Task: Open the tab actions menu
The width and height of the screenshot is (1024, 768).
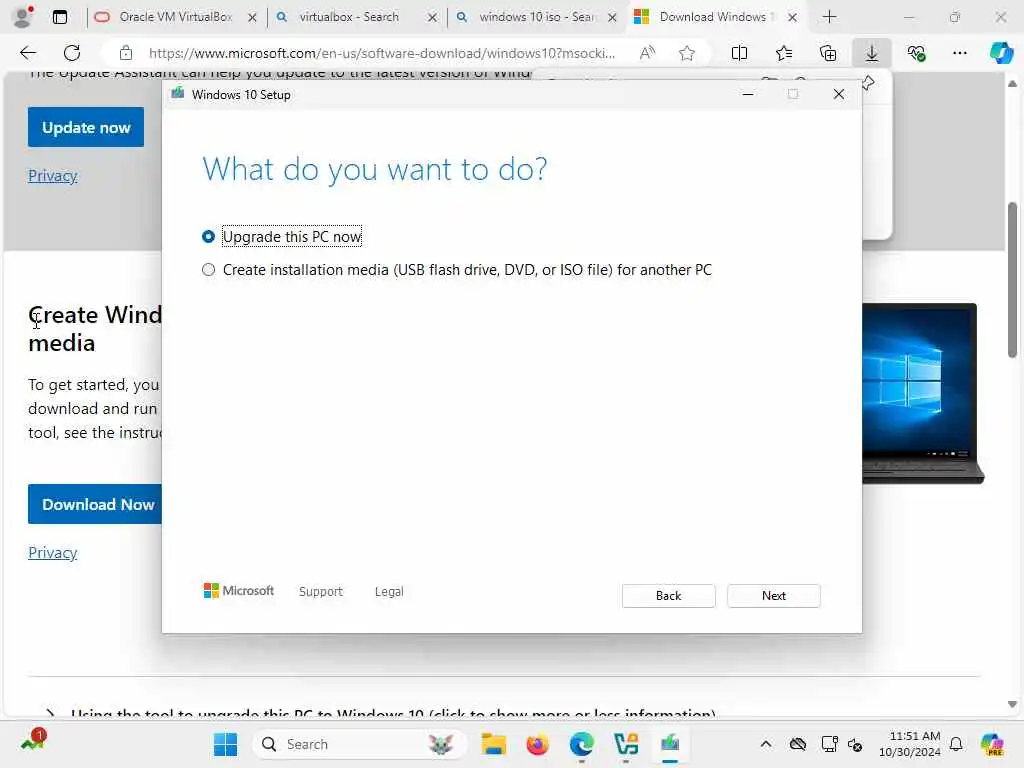Action: point(59,17)
